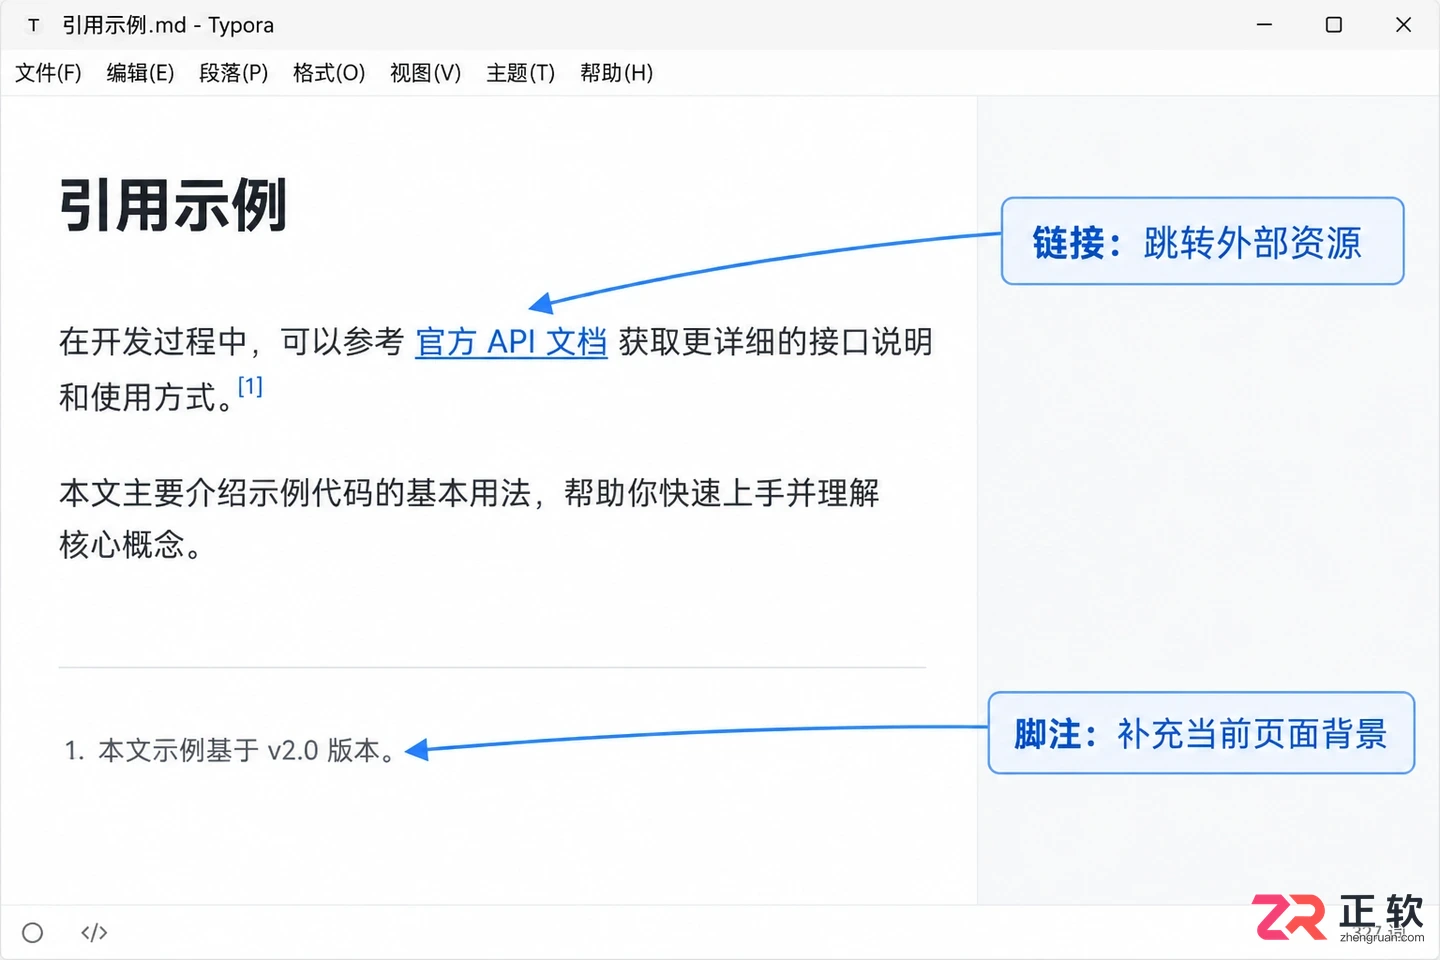Open the 文件(F) menu
The width and height of the screenshot is (1440, 960).
(48, 73)
